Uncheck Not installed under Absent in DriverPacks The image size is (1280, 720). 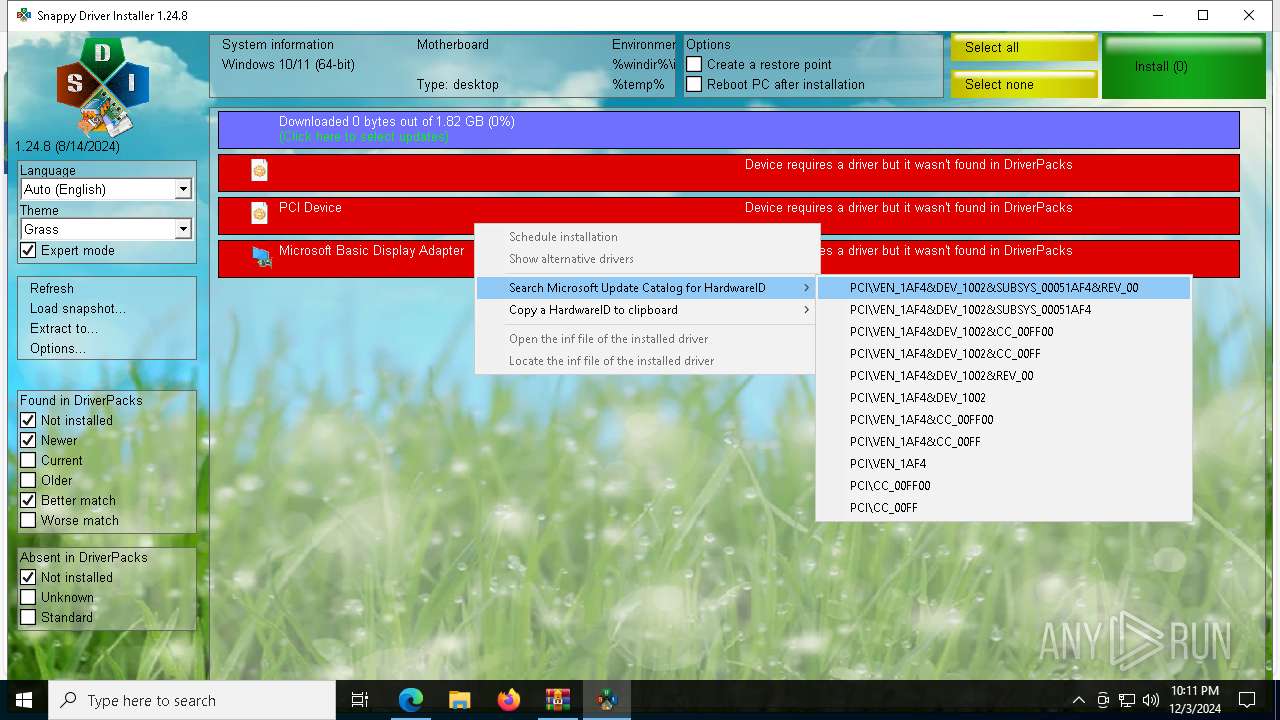(28, 577)
